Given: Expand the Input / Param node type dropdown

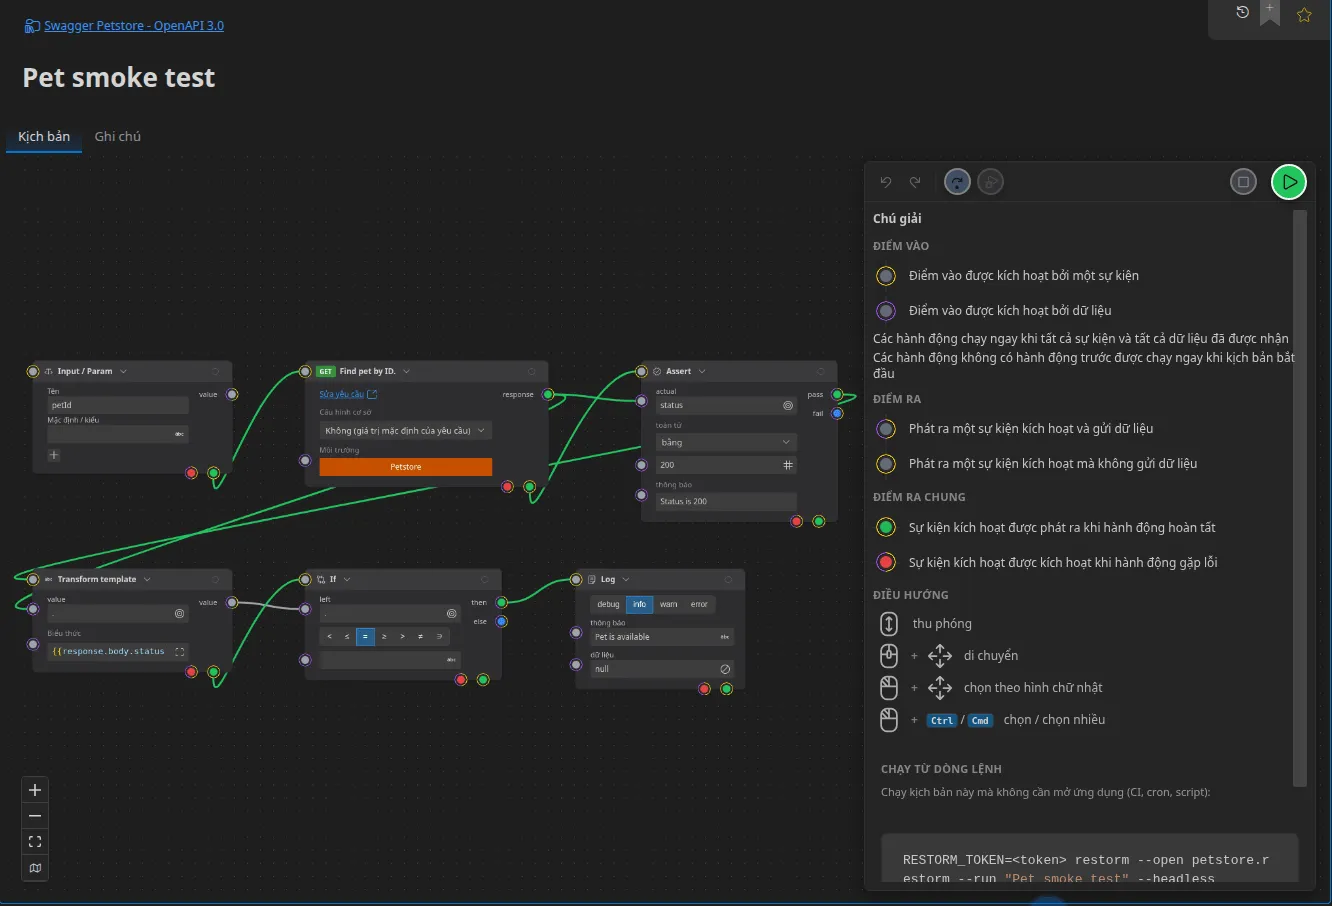Looking at the screenshot, I should pos(123,371).
